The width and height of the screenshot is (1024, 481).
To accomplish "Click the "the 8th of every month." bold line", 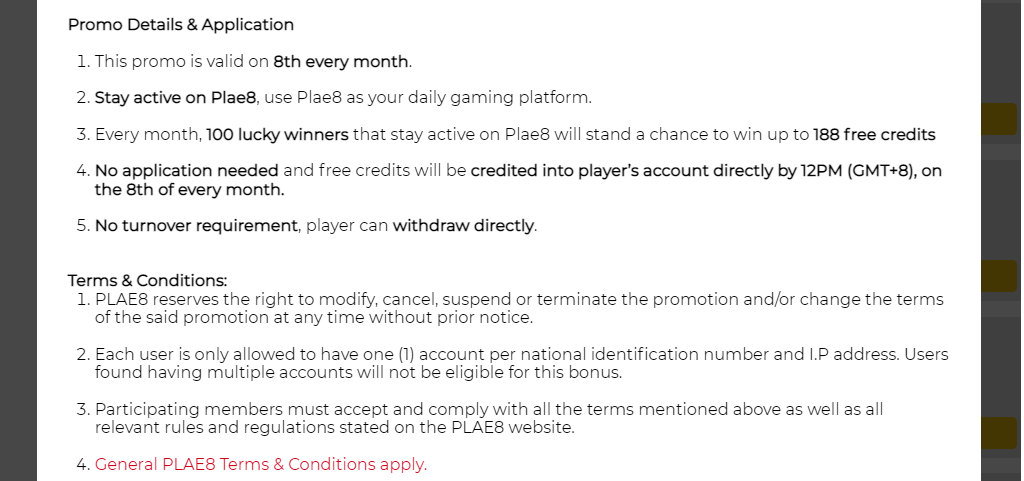I will [x=189, y=189].
